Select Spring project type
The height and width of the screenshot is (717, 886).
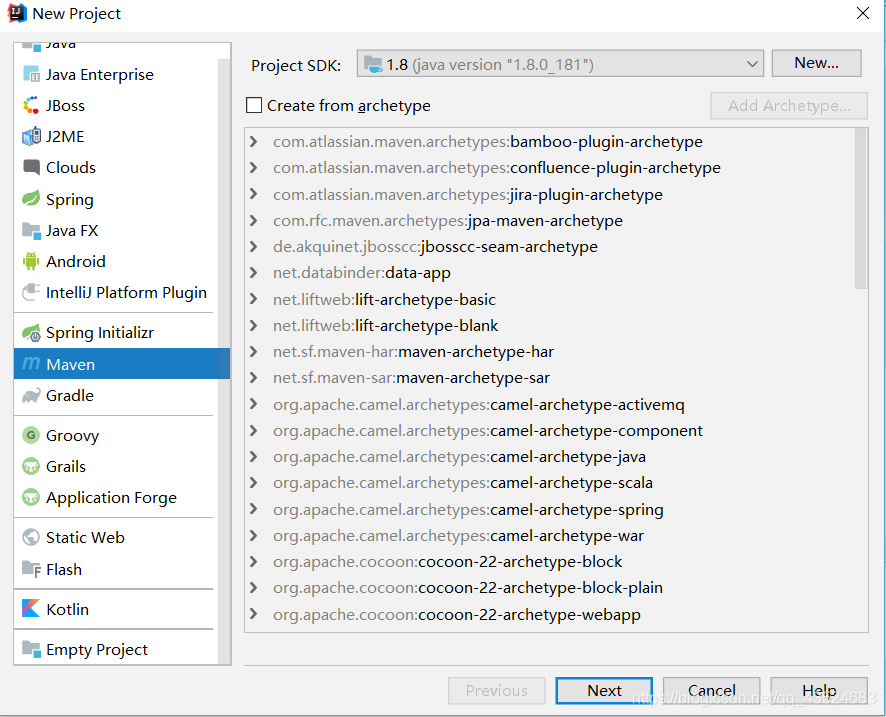point(116,199)
